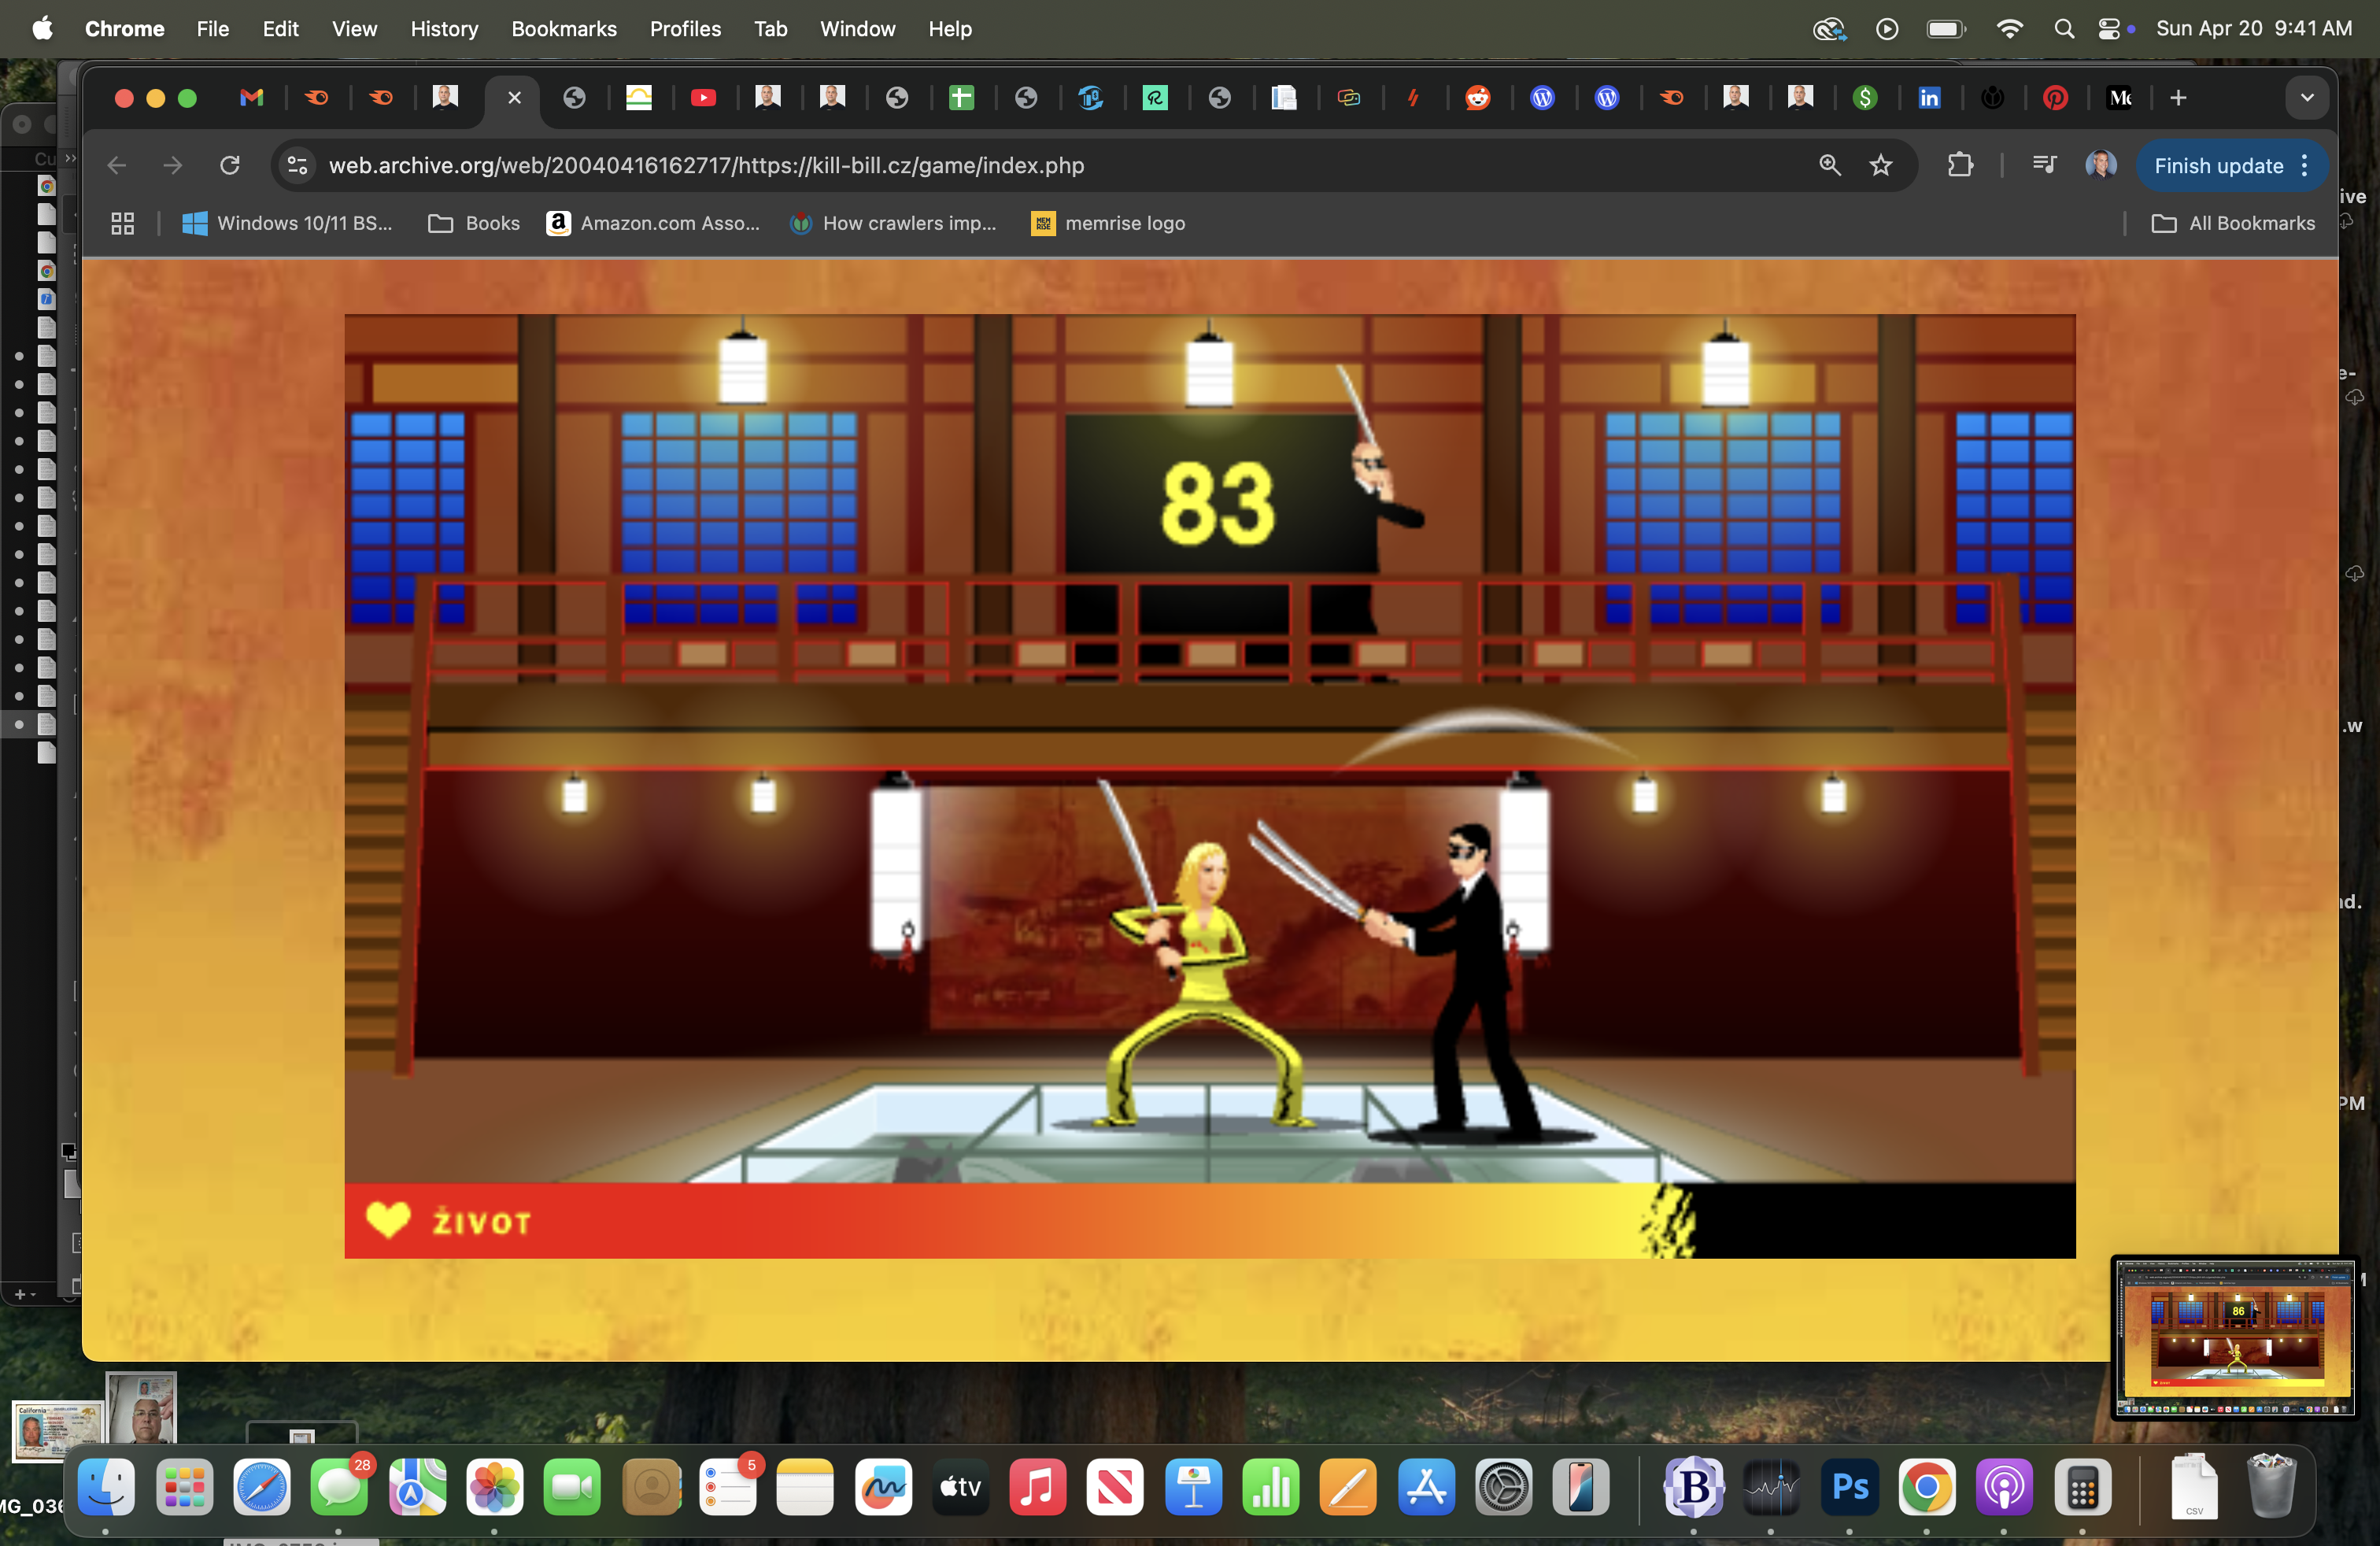Switch to the LinkedIn tab
This screenshot has height=1546, width=2380.
pyautogui.click(x=1929, y=98)
